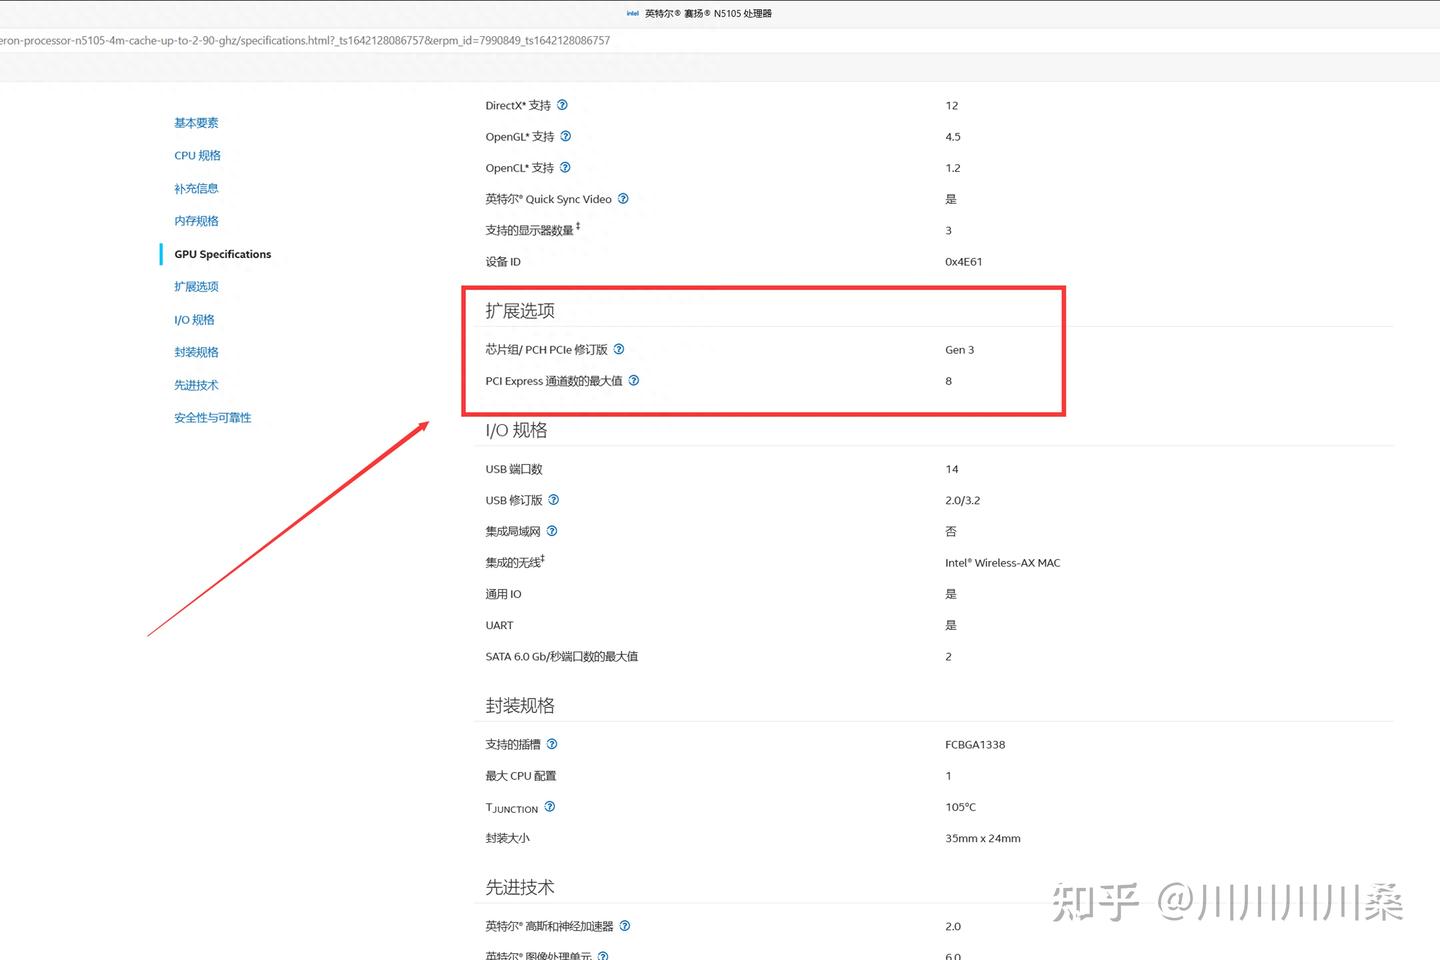The width and height of the screenshot is (1440, 960).
Task: Click the question icon for Quick Sync Video
Action: point(623,198)
